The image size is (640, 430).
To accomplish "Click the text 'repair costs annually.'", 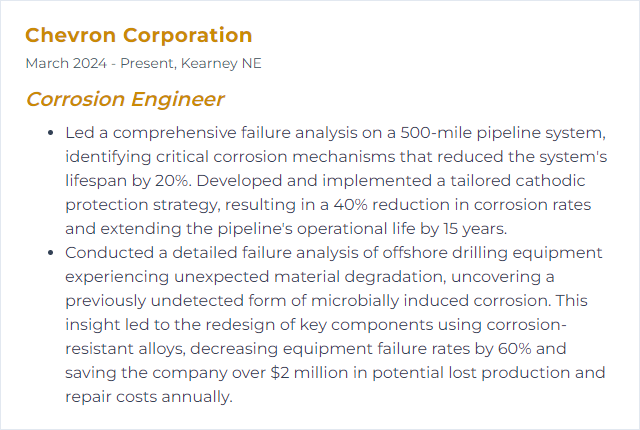I will (149, 397).
